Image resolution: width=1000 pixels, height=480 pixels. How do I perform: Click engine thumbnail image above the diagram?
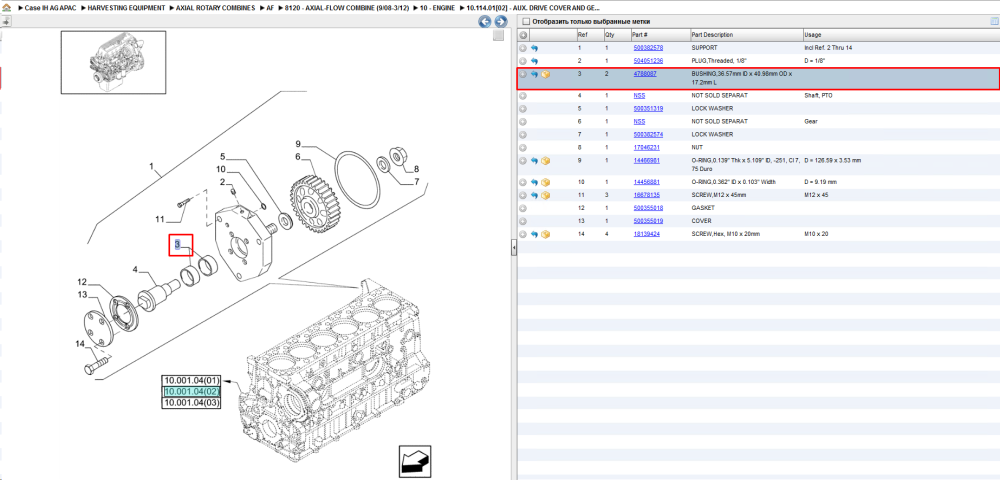116,62
